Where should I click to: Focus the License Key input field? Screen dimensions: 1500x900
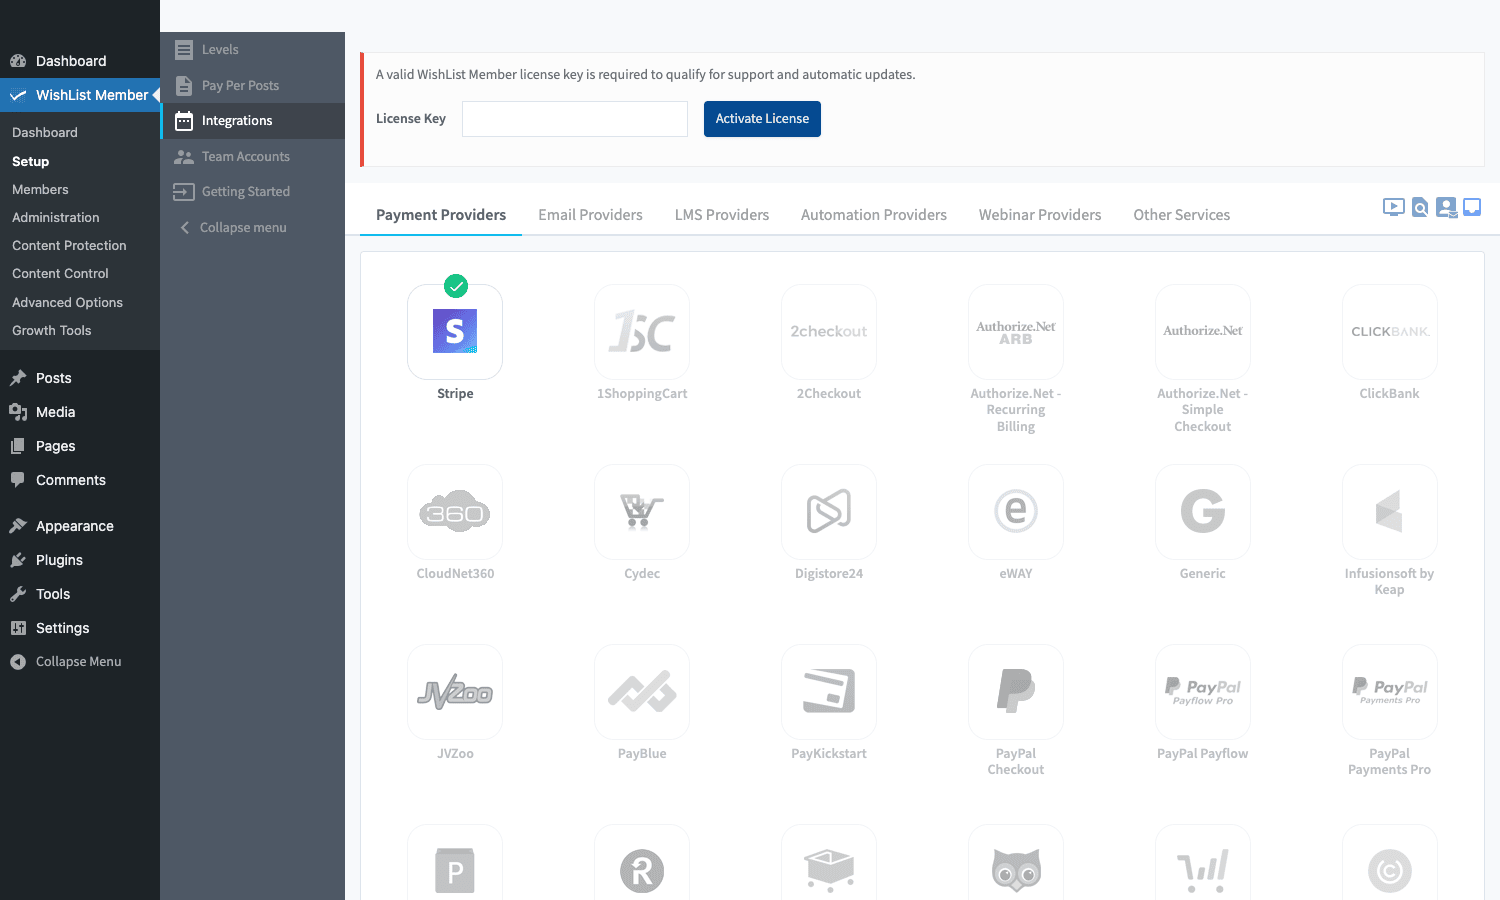pos(575,119)
